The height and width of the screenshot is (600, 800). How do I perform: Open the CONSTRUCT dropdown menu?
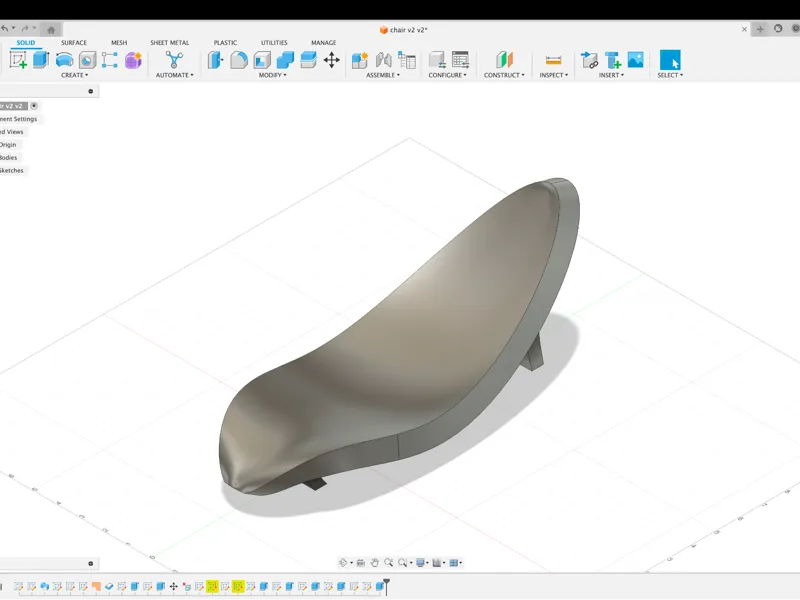point(504,75)
